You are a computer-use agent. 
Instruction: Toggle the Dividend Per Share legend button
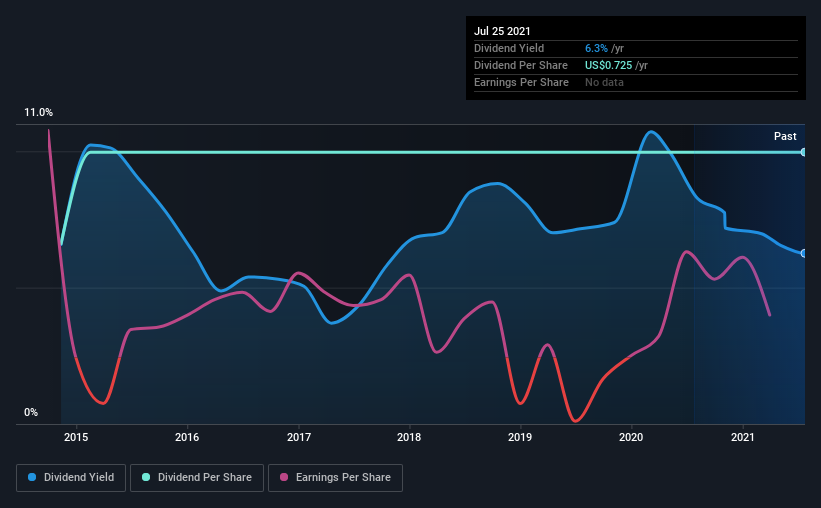(197, 478)
